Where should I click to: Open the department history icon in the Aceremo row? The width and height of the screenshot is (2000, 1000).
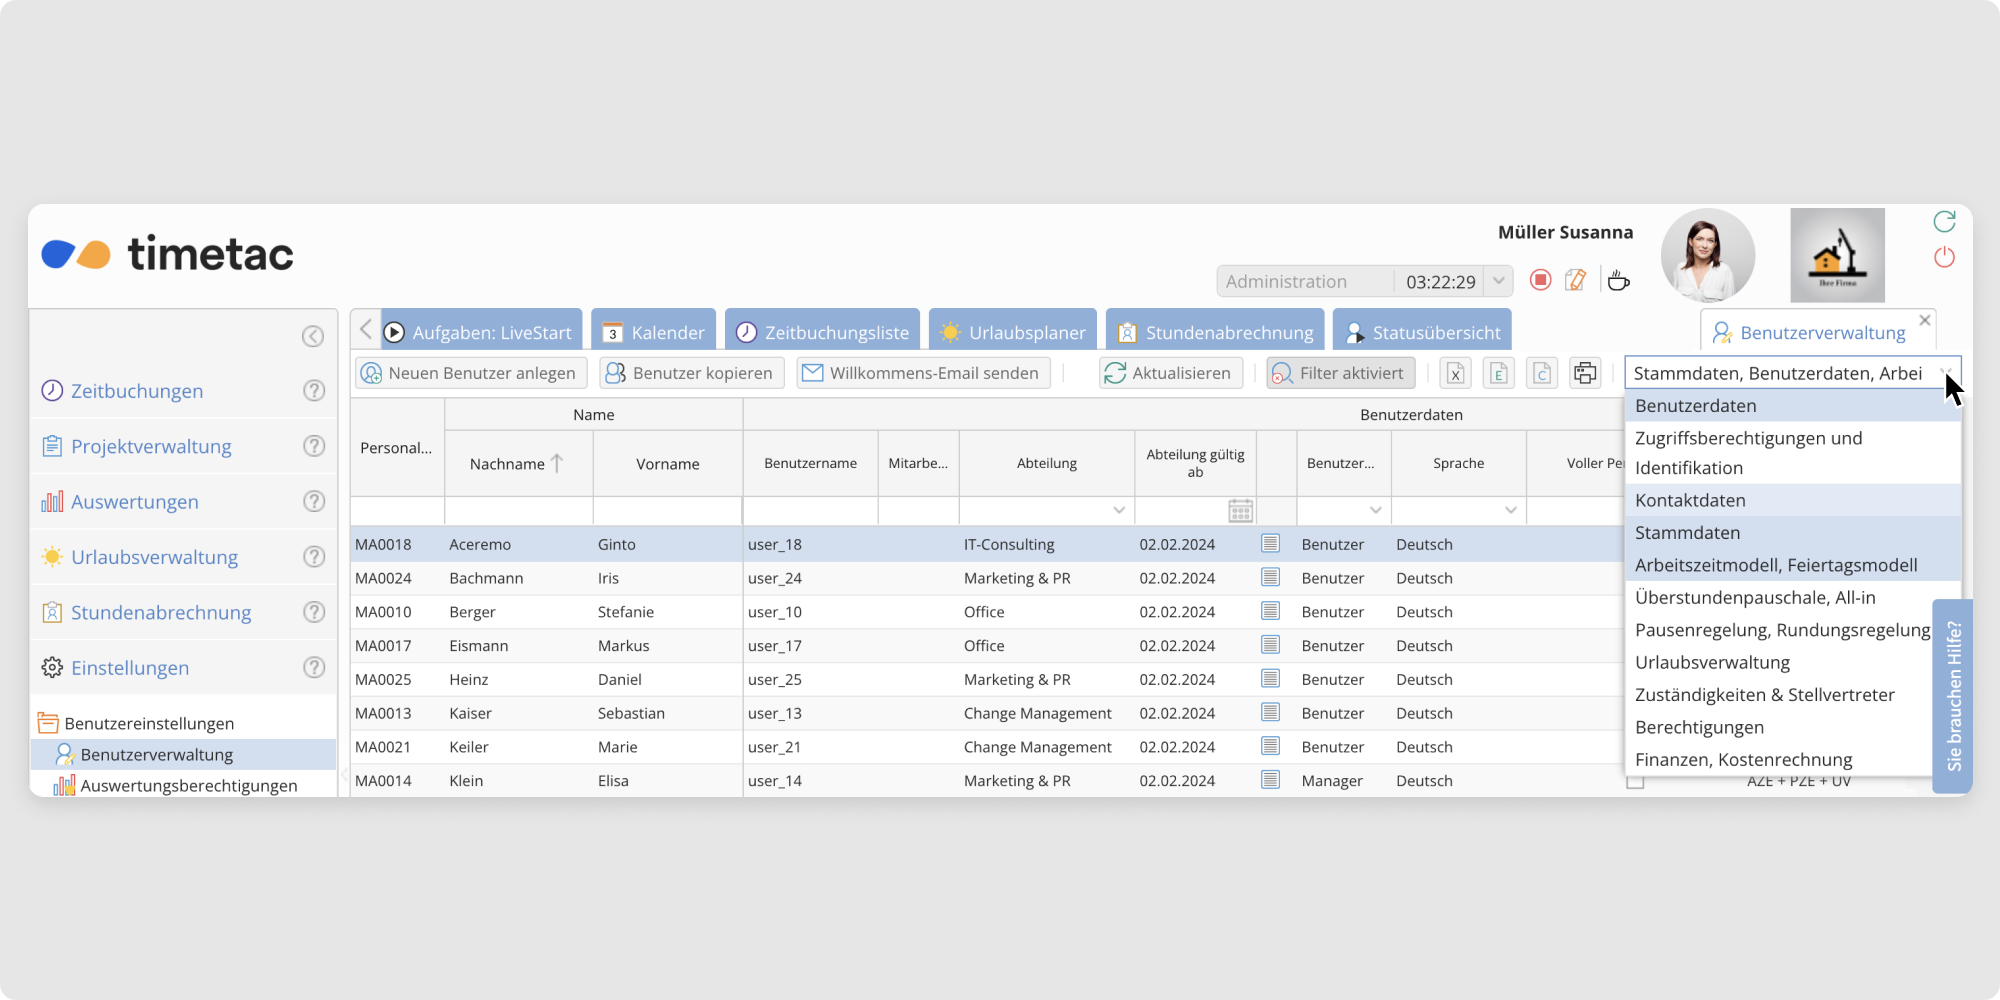[1270, 544]
